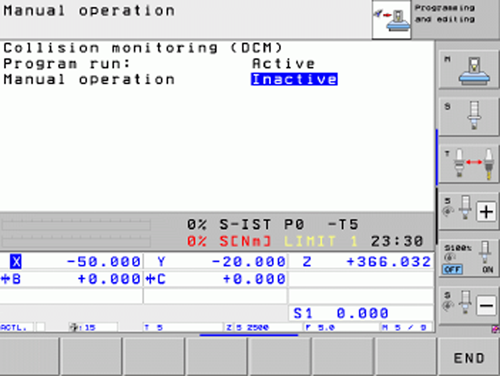
Task: Click the Programming and editing mode icon
Action: click(x=391, y=20)
